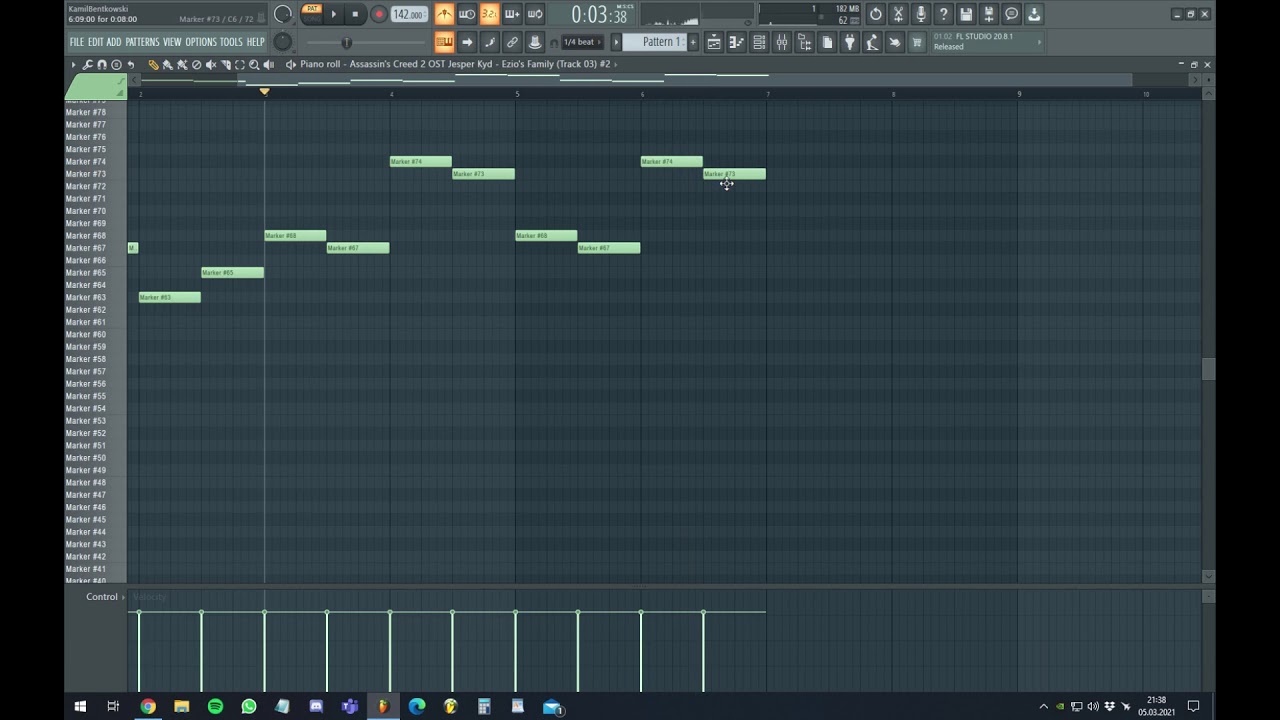This screenshot has width=1280, height=720.
Task: Select the Playback speaker tool
Action: (x=268, y=64)
